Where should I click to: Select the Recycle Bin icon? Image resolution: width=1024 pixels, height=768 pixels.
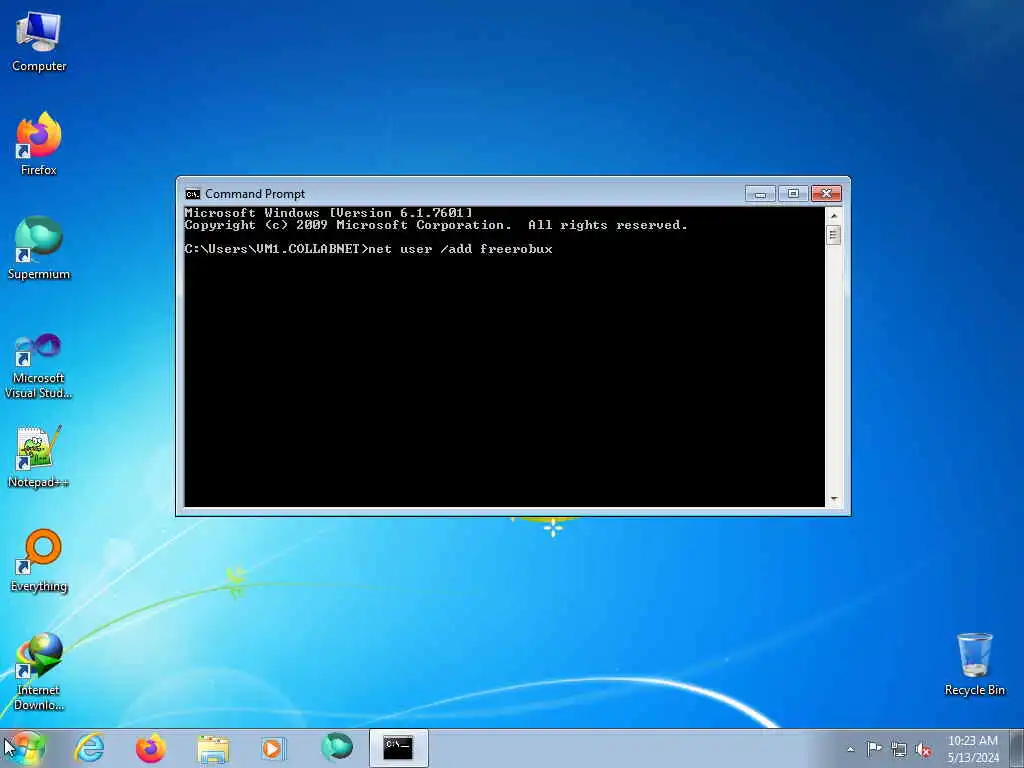click(974, 664)
